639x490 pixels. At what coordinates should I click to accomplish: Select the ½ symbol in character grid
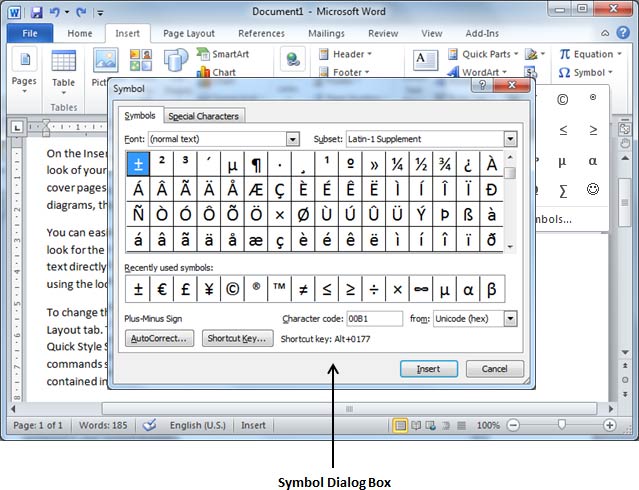[421, 164]
